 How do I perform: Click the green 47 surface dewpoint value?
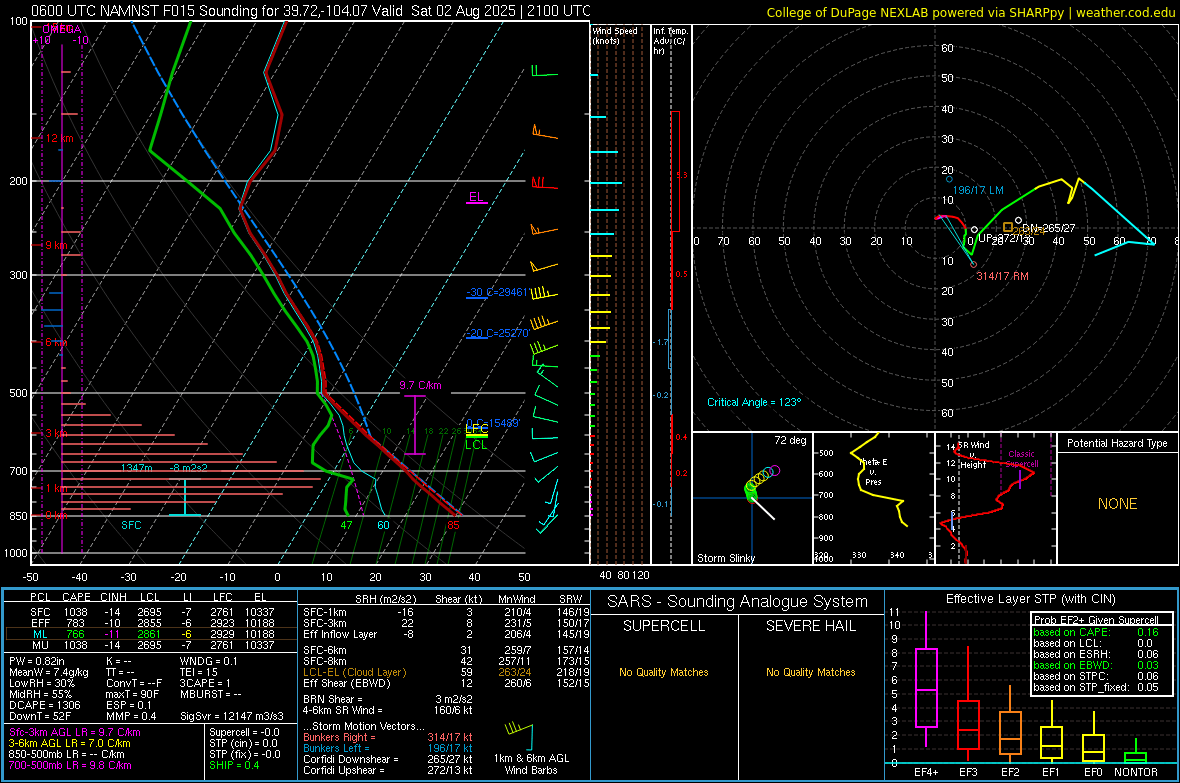tap(346, 526)
